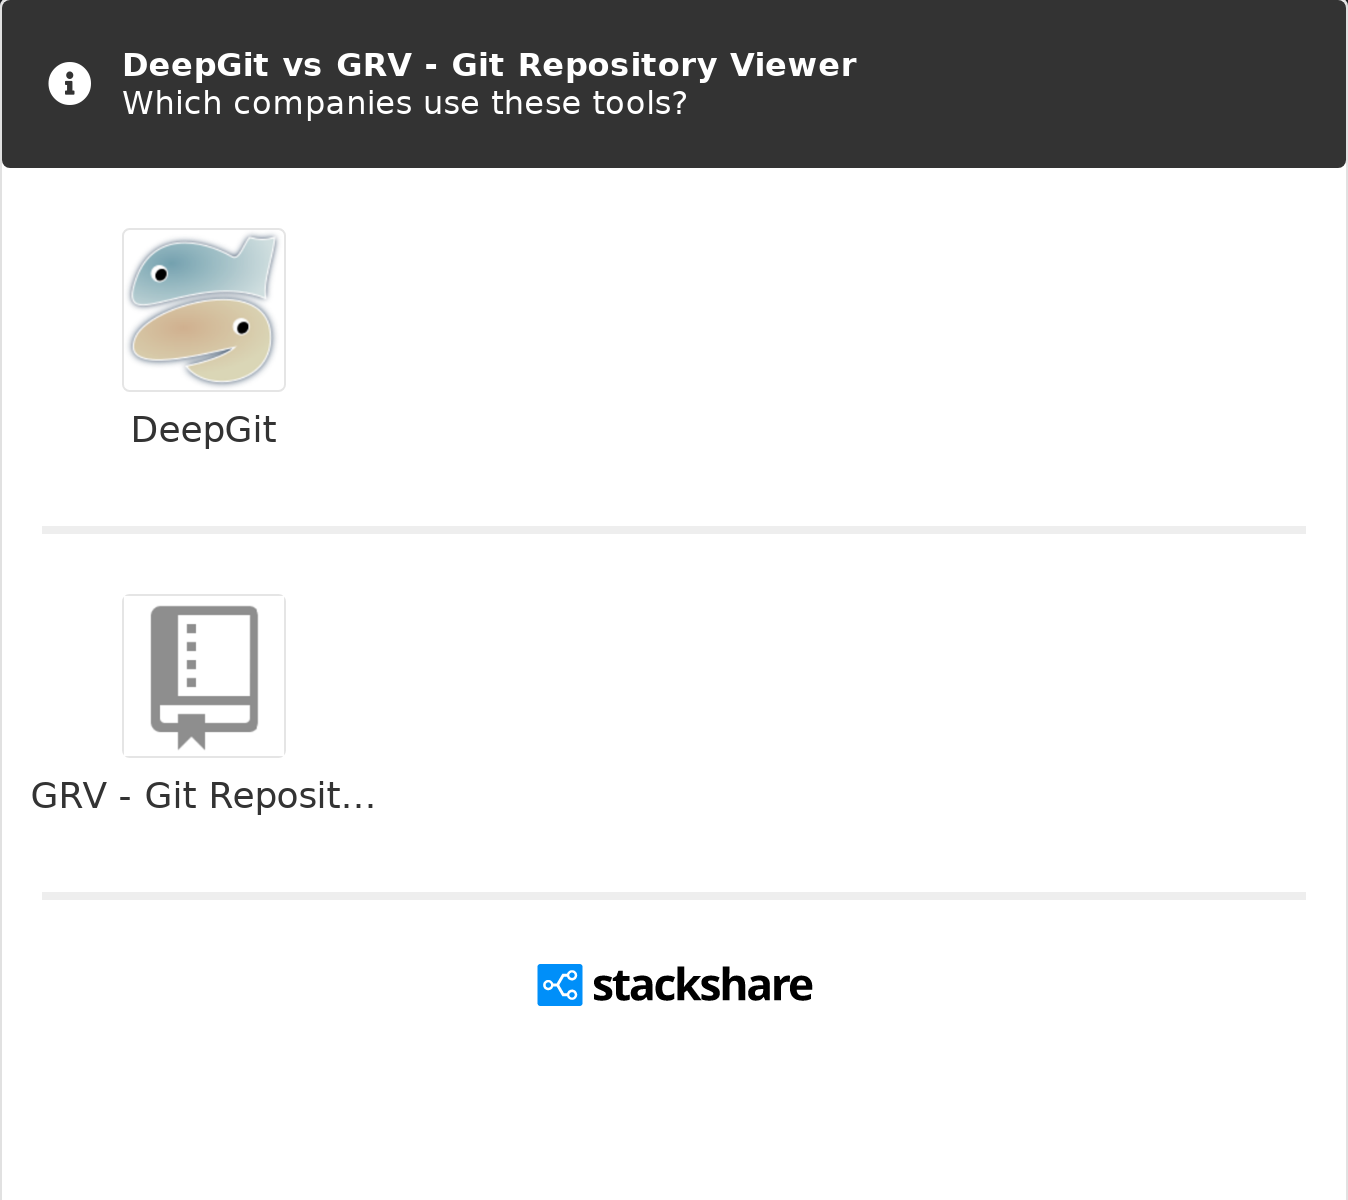The image size is (1348, 1200).
Task: Open the DeepGit fish logo
Action: click(x=204, y=310)
